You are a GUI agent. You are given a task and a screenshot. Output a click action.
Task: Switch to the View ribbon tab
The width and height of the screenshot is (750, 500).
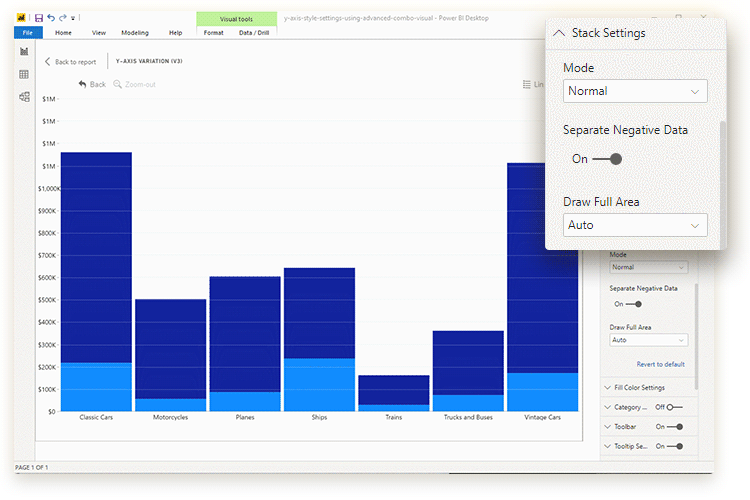pos(99,33)
